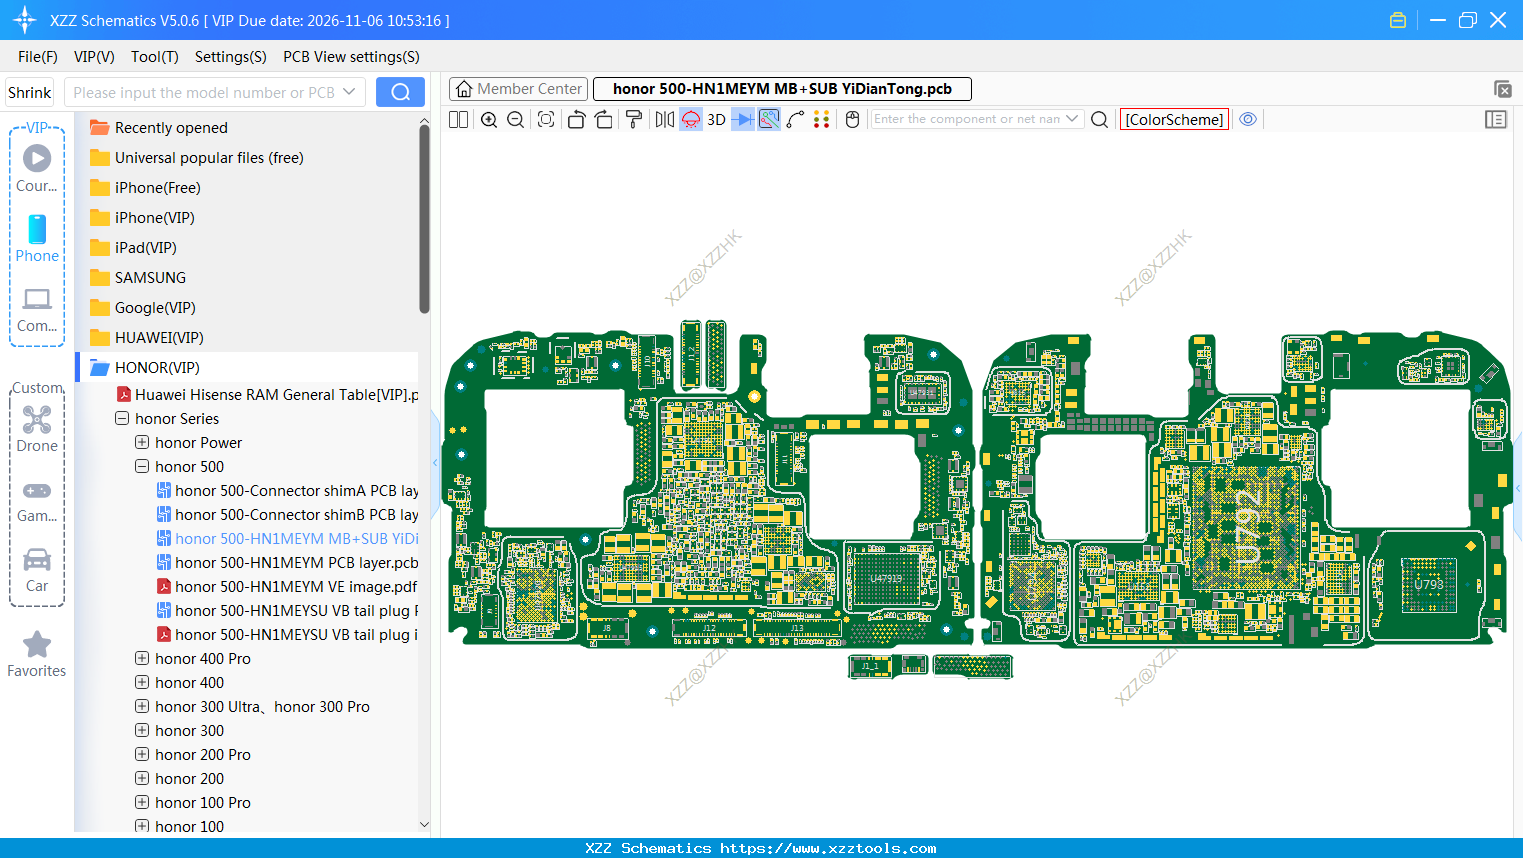Collapse the honor 500 tree node
The image size is (1523, 858).
[x=142, y=467]
